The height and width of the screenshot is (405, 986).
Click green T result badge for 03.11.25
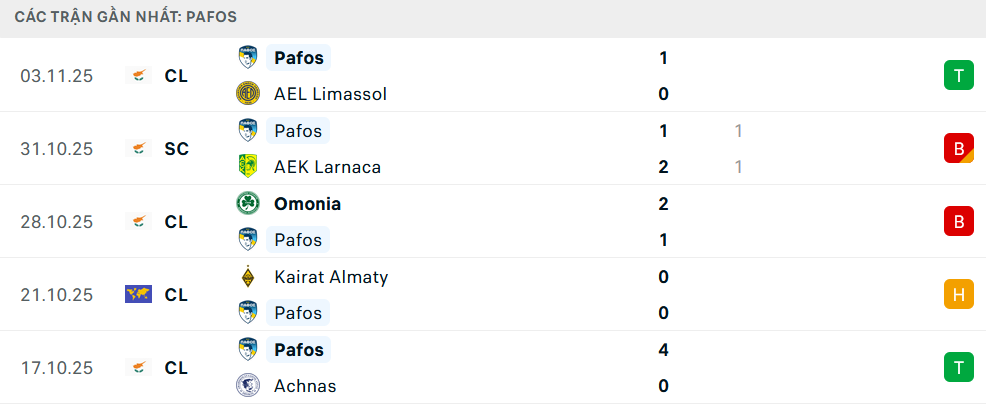point(958,75)
